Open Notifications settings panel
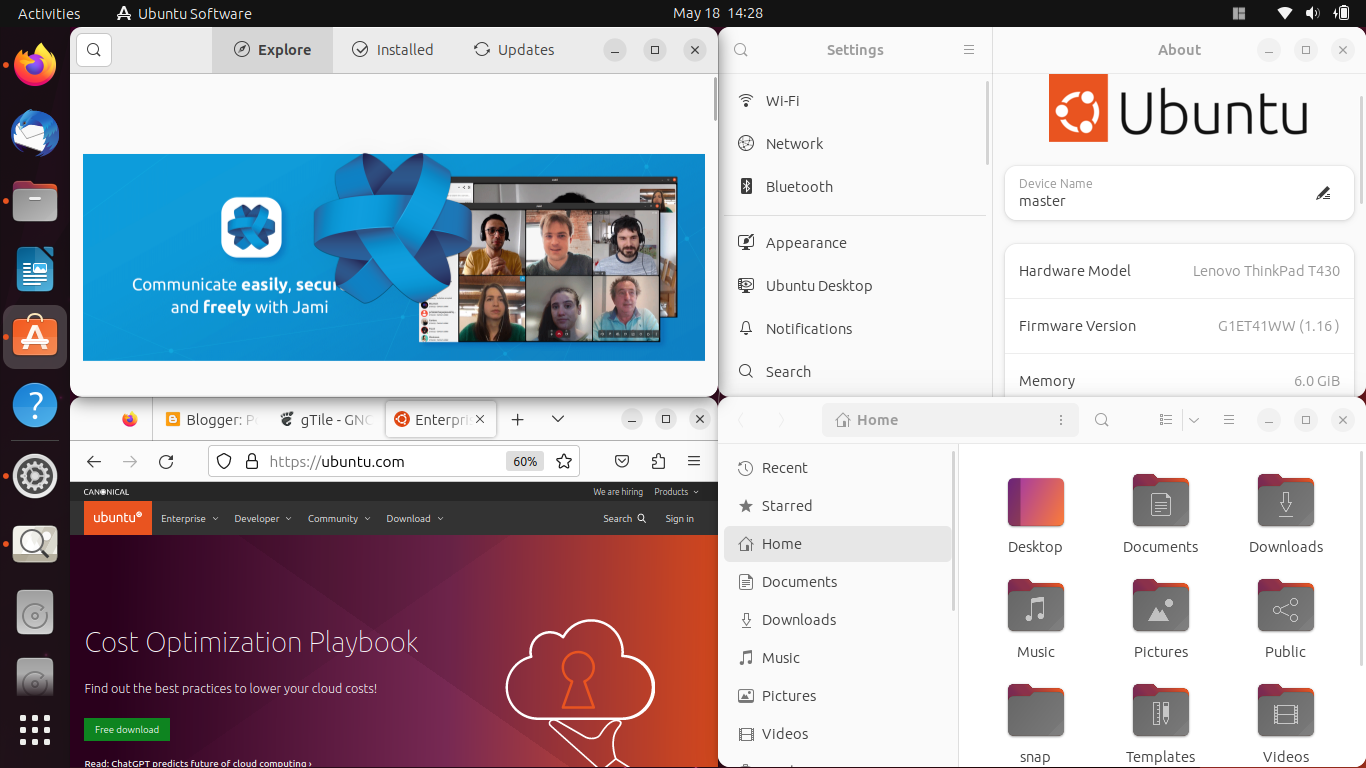The height and width of the screenshot is (768, 1366). [x=855, y=329]
